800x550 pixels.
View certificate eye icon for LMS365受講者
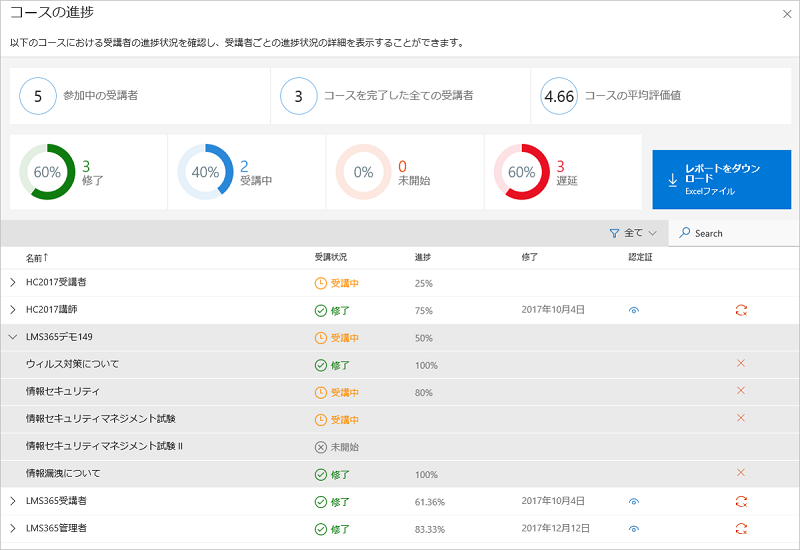click(x=633, y=501)
